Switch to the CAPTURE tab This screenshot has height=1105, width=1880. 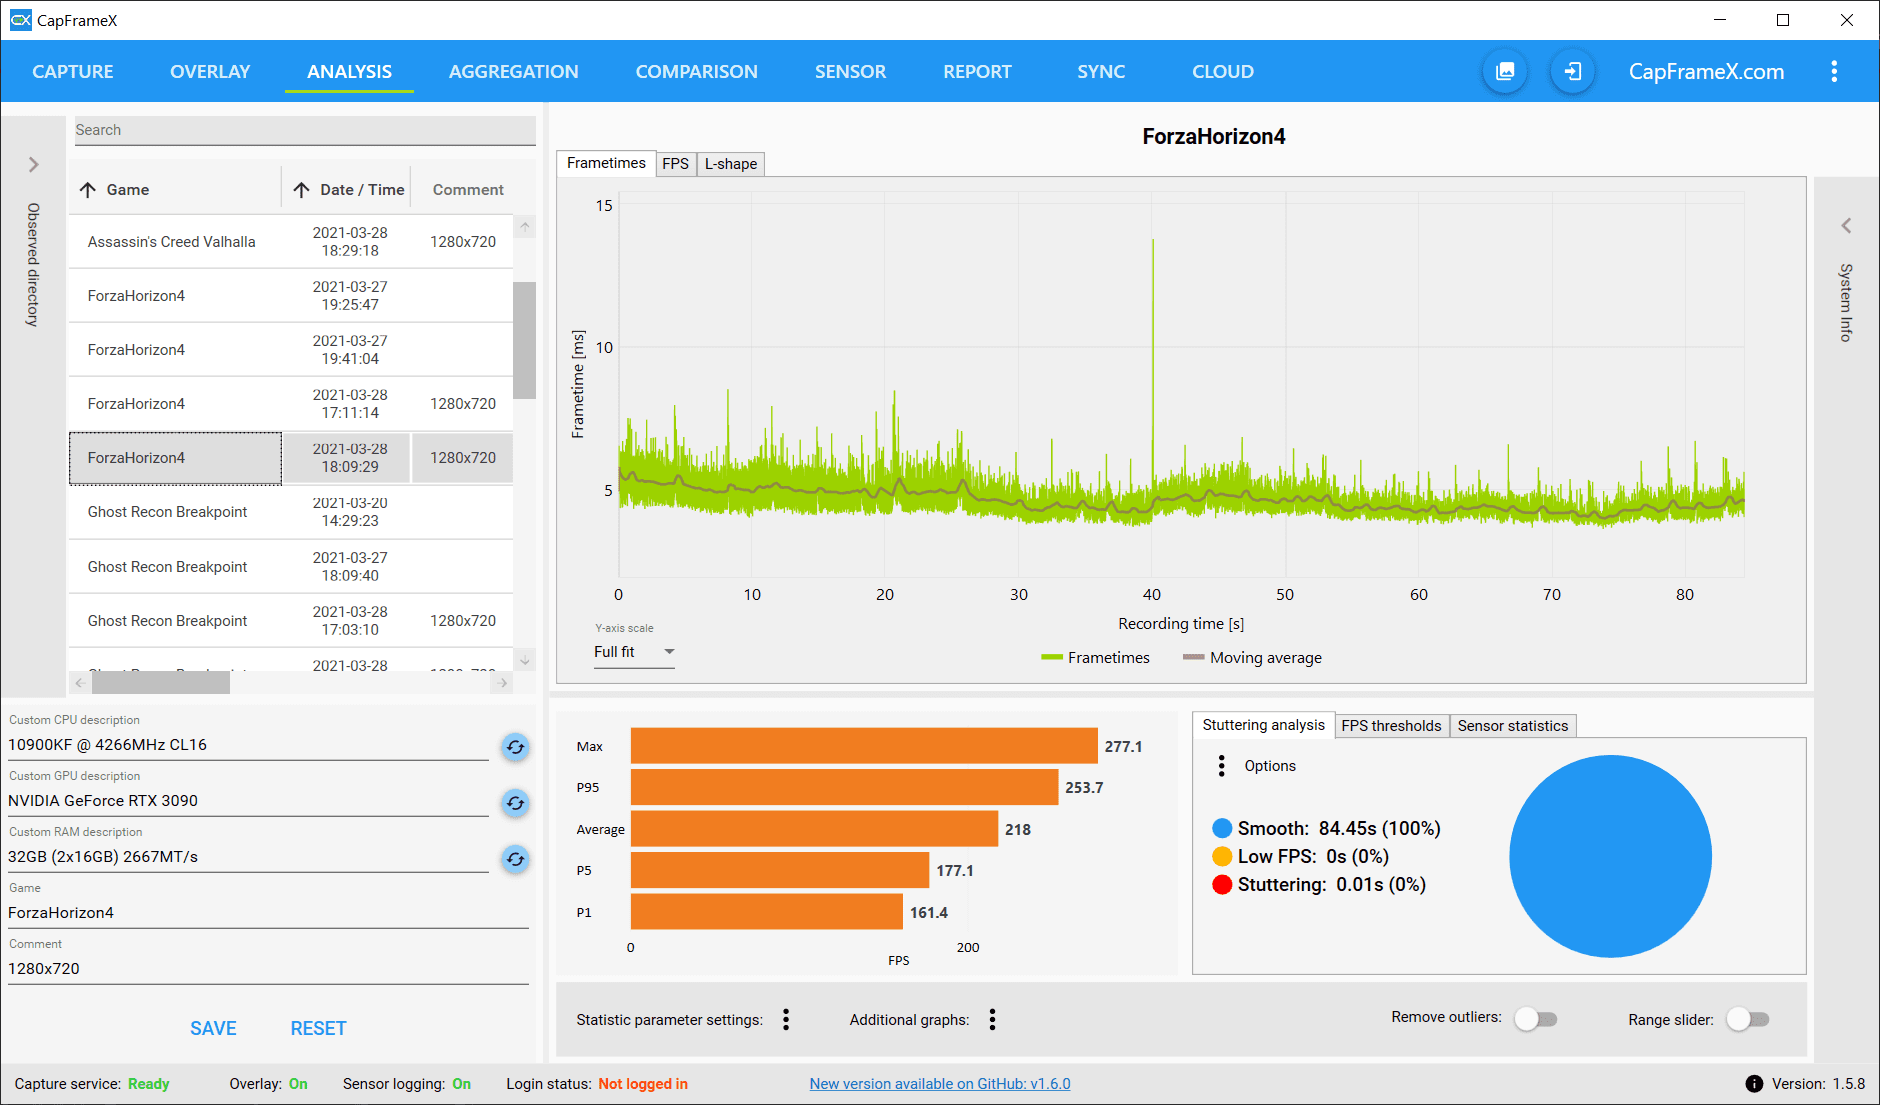[73, 72]
